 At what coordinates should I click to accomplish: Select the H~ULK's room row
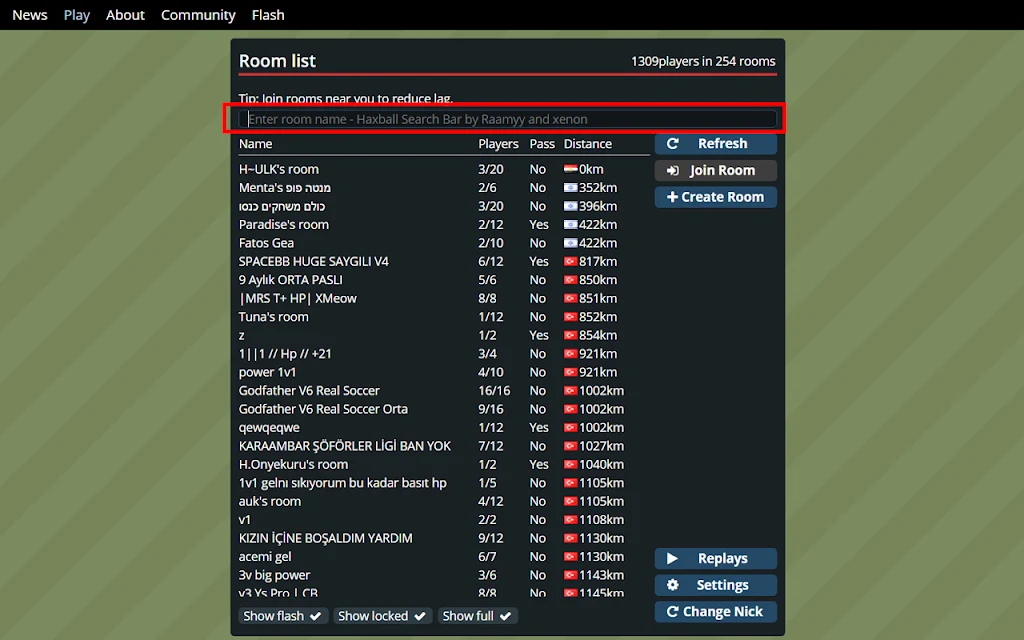click(443, 169)
